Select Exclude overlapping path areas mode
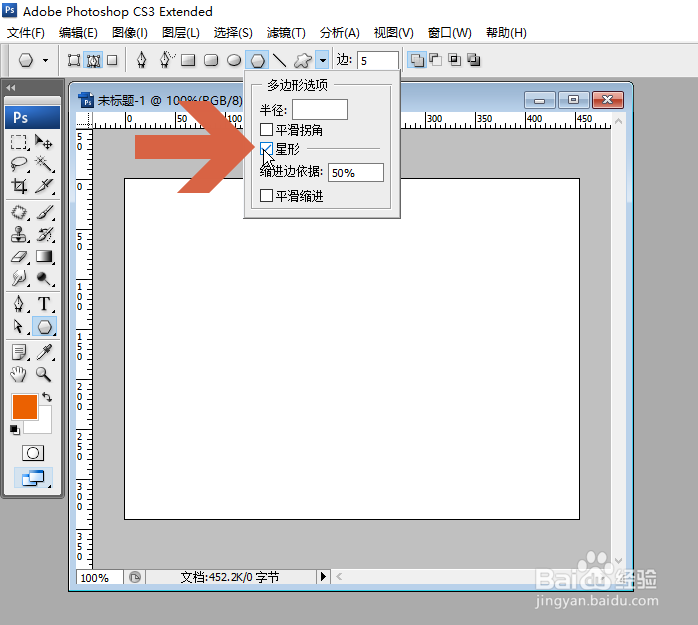This screenshot has height=625, width=698. [474, 60]
